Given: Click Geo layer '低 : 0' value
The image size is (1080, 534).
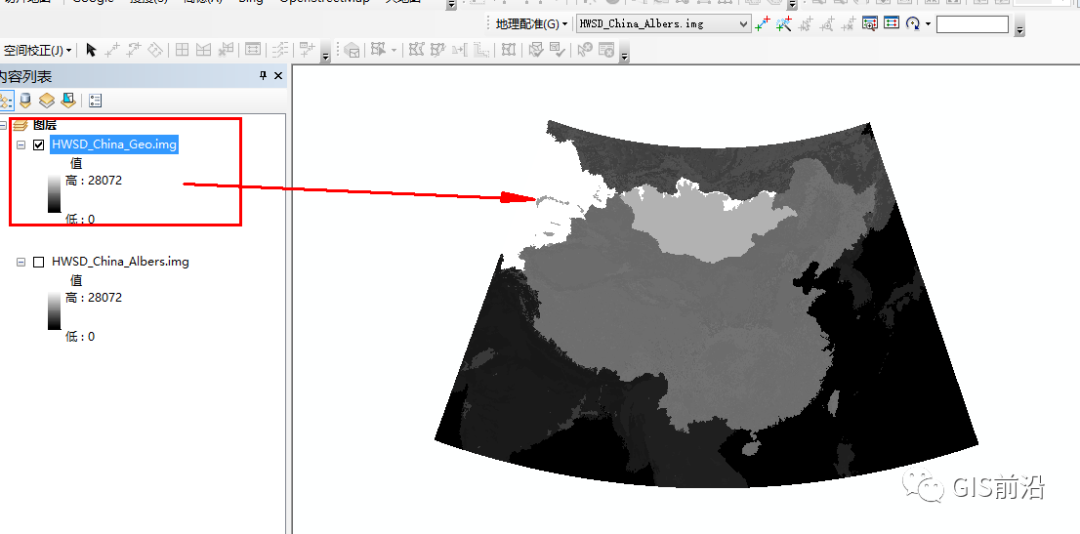Looking at the screenshot, I should [x=80, y=220].
